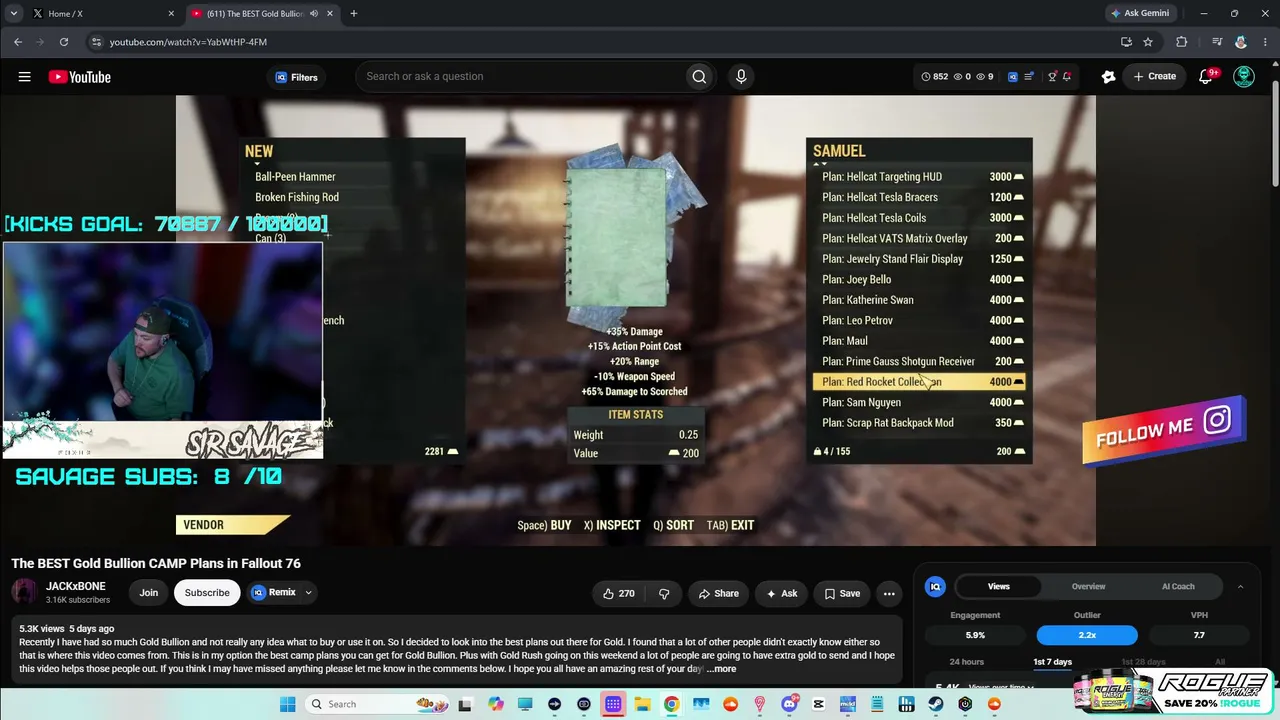The height and width of the screenshot is (720, 1280).
Task: Open Chrome extensions puzzle icon
Action: tap(1182, 42)
